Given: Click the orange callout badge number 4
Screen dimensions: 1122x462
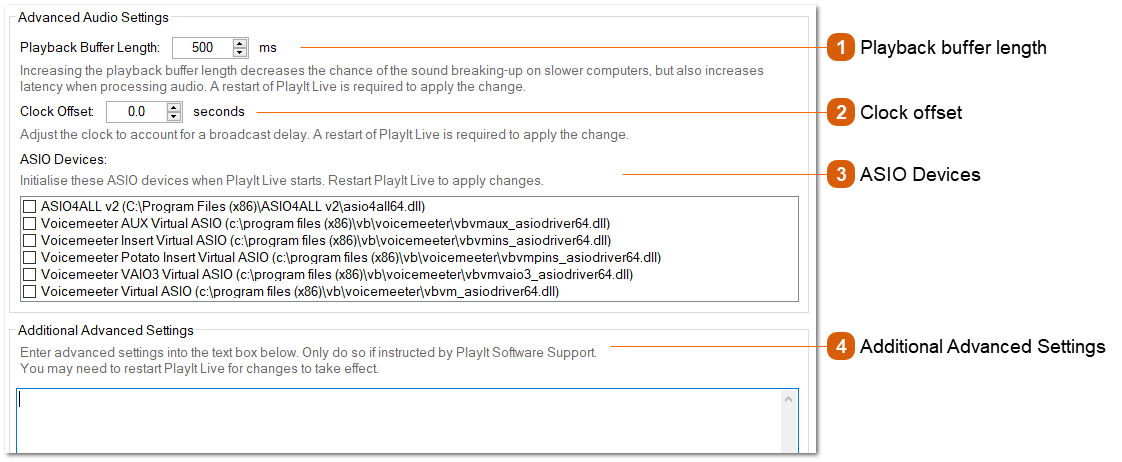Looking at the screenshot, I should click(842, 347).
